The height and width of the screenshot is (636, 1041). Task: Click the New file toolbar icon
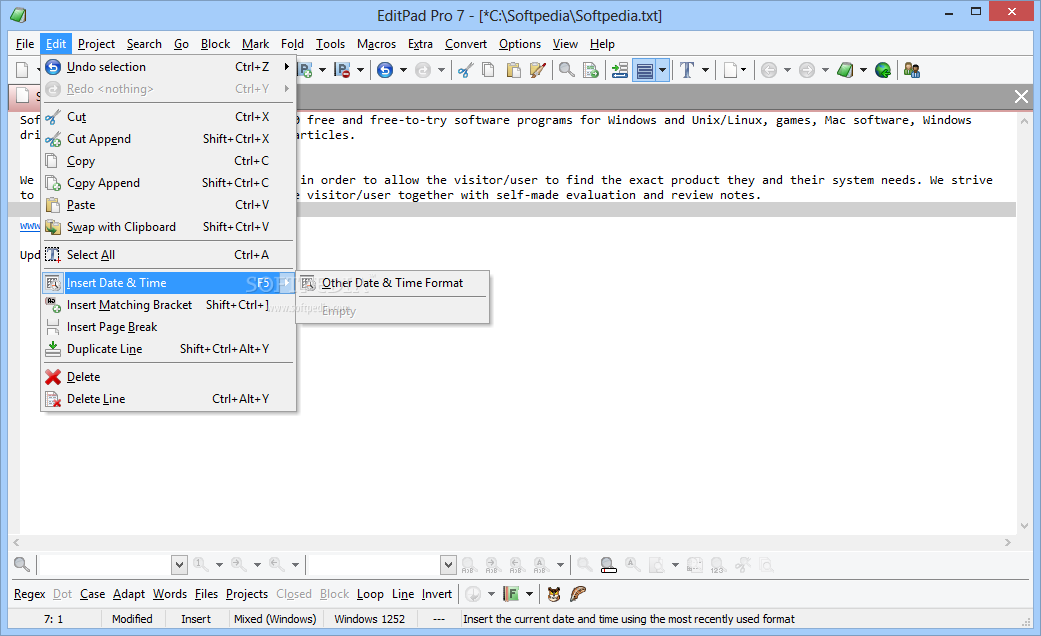tap(23, 70)
